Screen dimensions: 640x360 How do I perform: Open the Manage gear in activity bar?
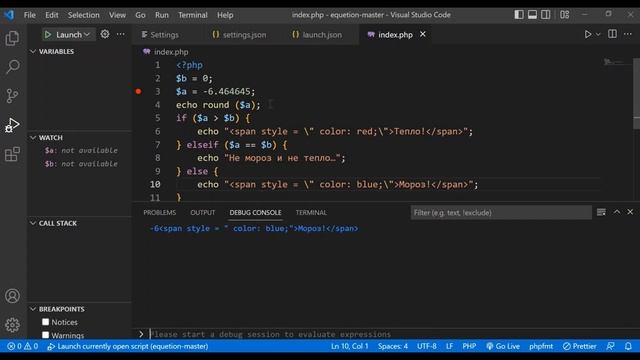point(12,325)
